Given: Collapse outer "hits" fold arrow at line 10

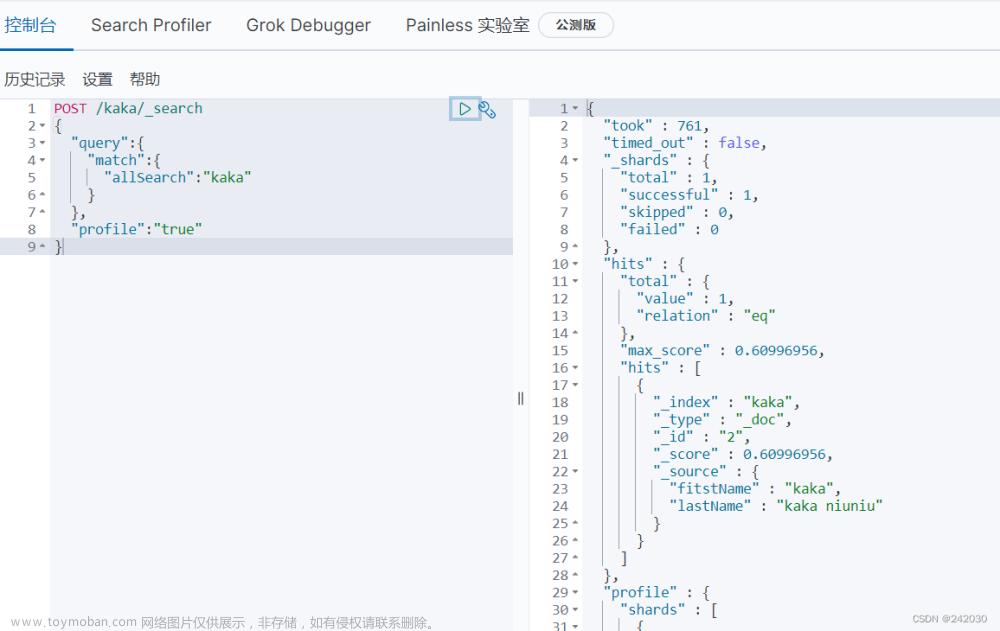Looking at the screenshot, I should point(575,264).
